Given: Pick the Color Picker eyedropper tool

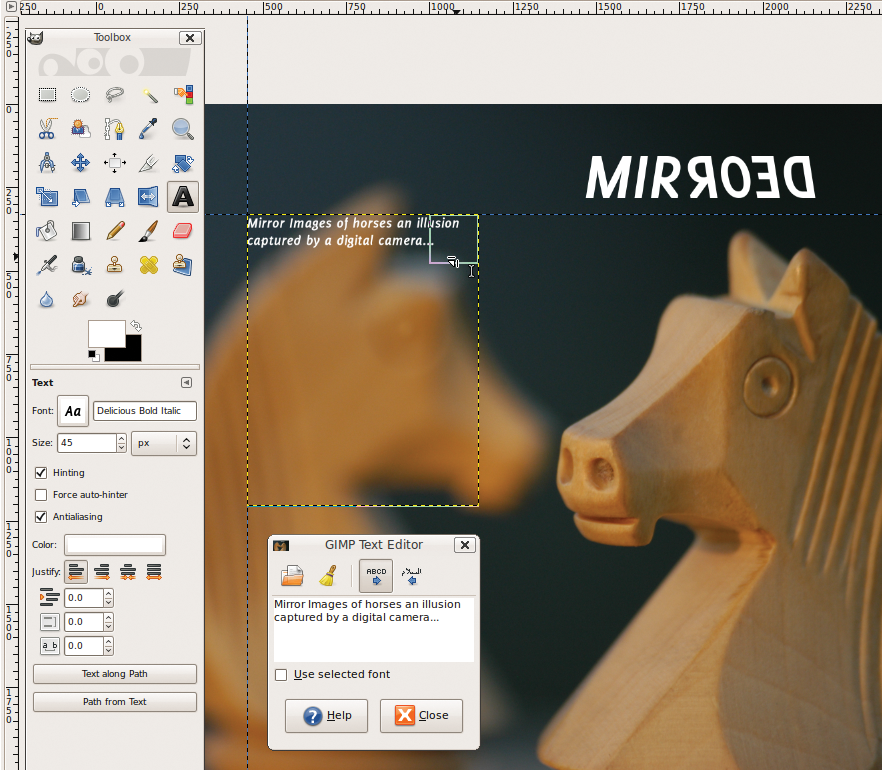Looking at the screenshot, I should pos(149,129).
